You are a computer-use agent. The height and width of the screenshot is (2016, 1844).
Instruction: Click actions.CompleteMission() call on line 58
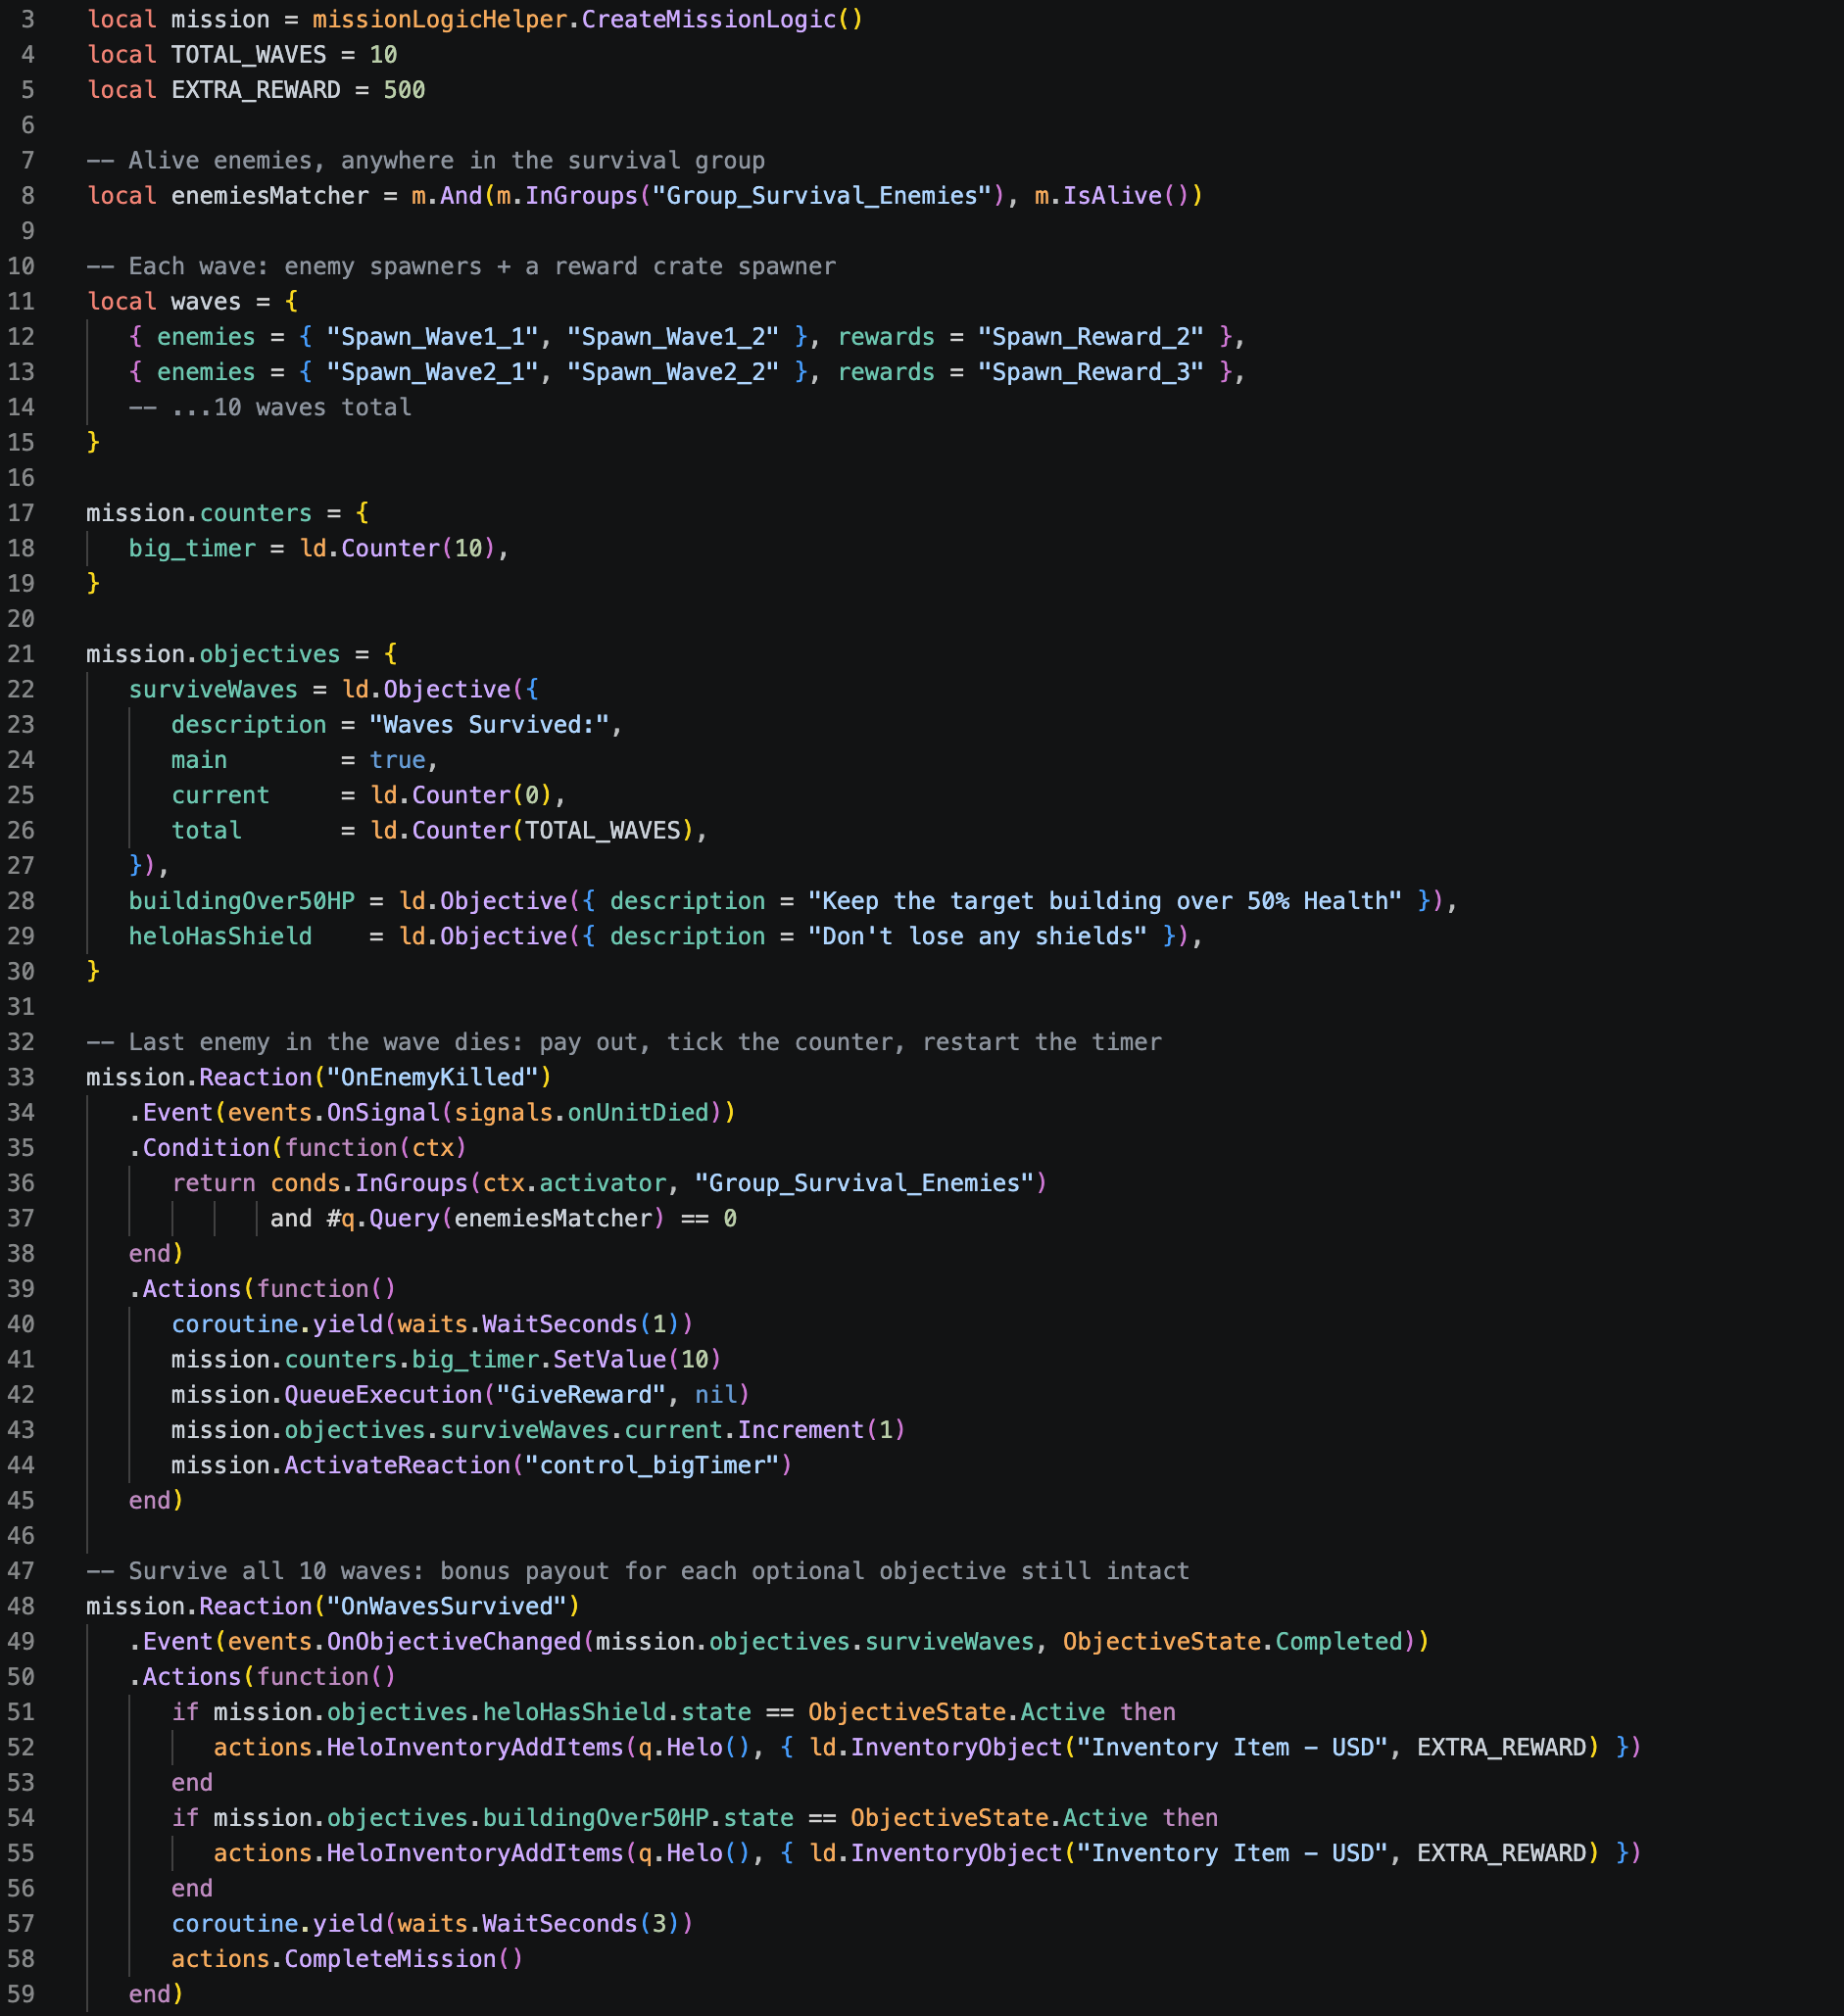pyautogui.click(x=346, y=1959)
